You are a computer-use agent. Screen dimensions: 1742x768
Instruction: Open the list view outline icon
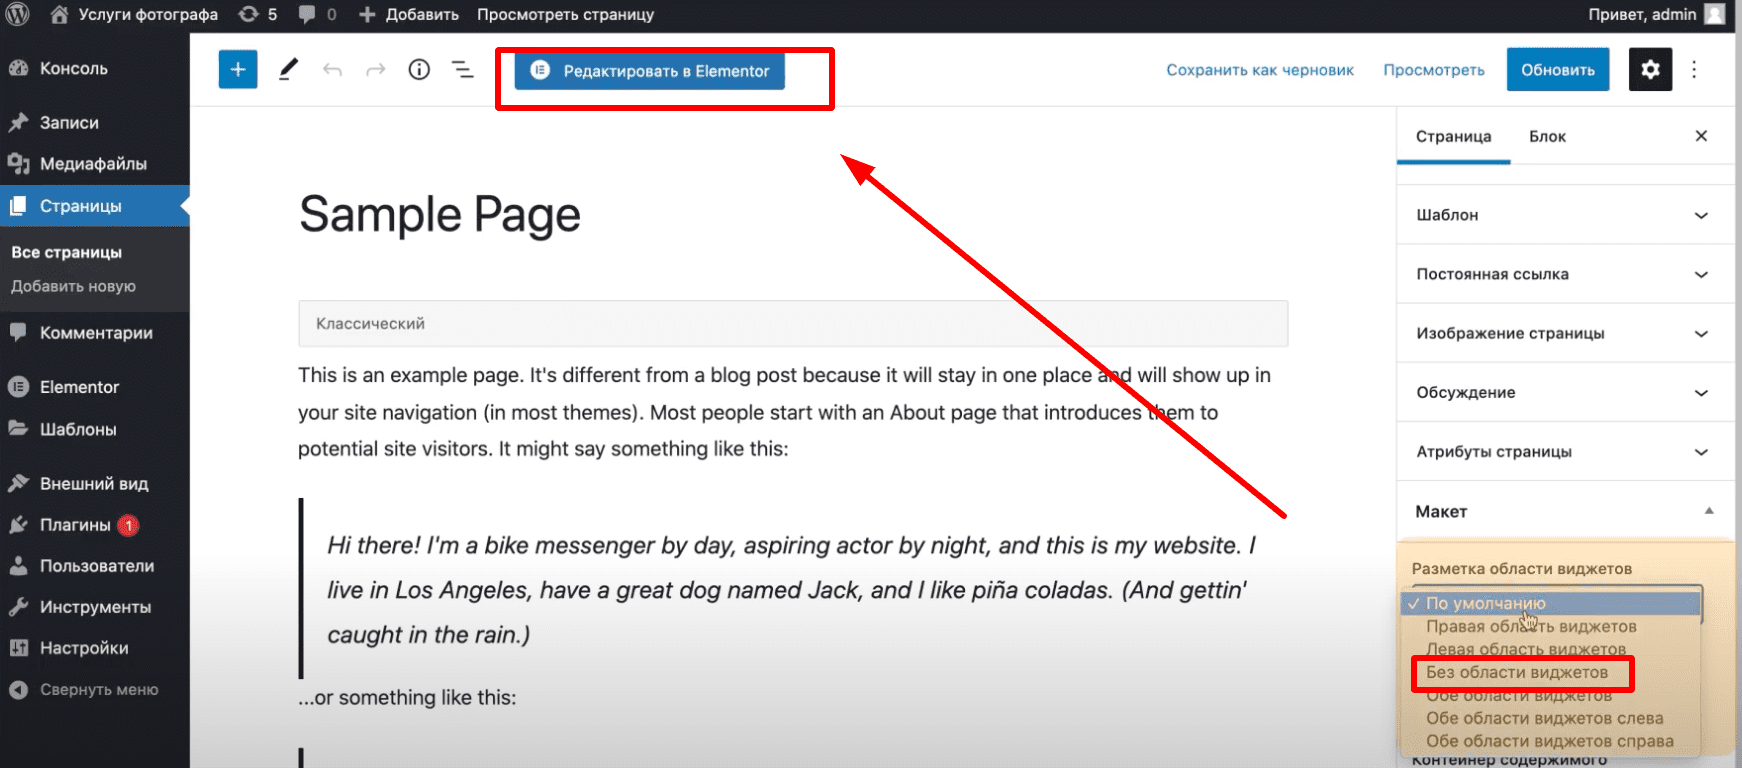point(463,69)
